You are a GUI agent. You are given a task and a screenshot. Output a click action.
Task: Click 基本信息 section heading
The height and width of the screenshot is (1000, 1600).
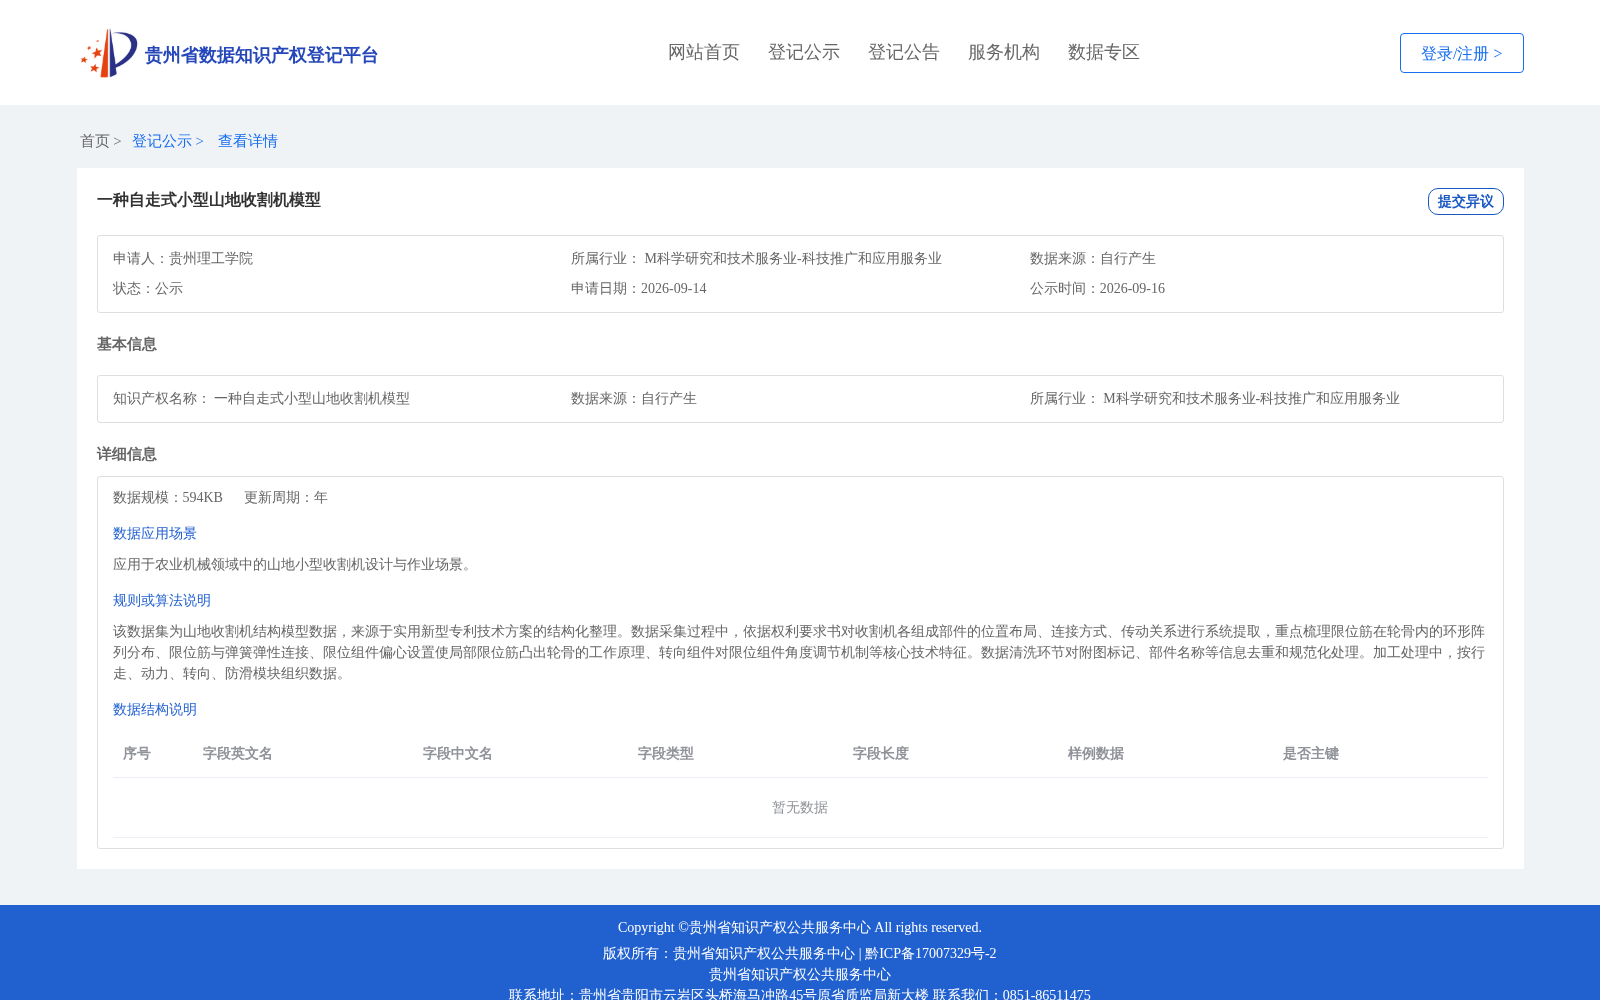[x=127, y=344]
